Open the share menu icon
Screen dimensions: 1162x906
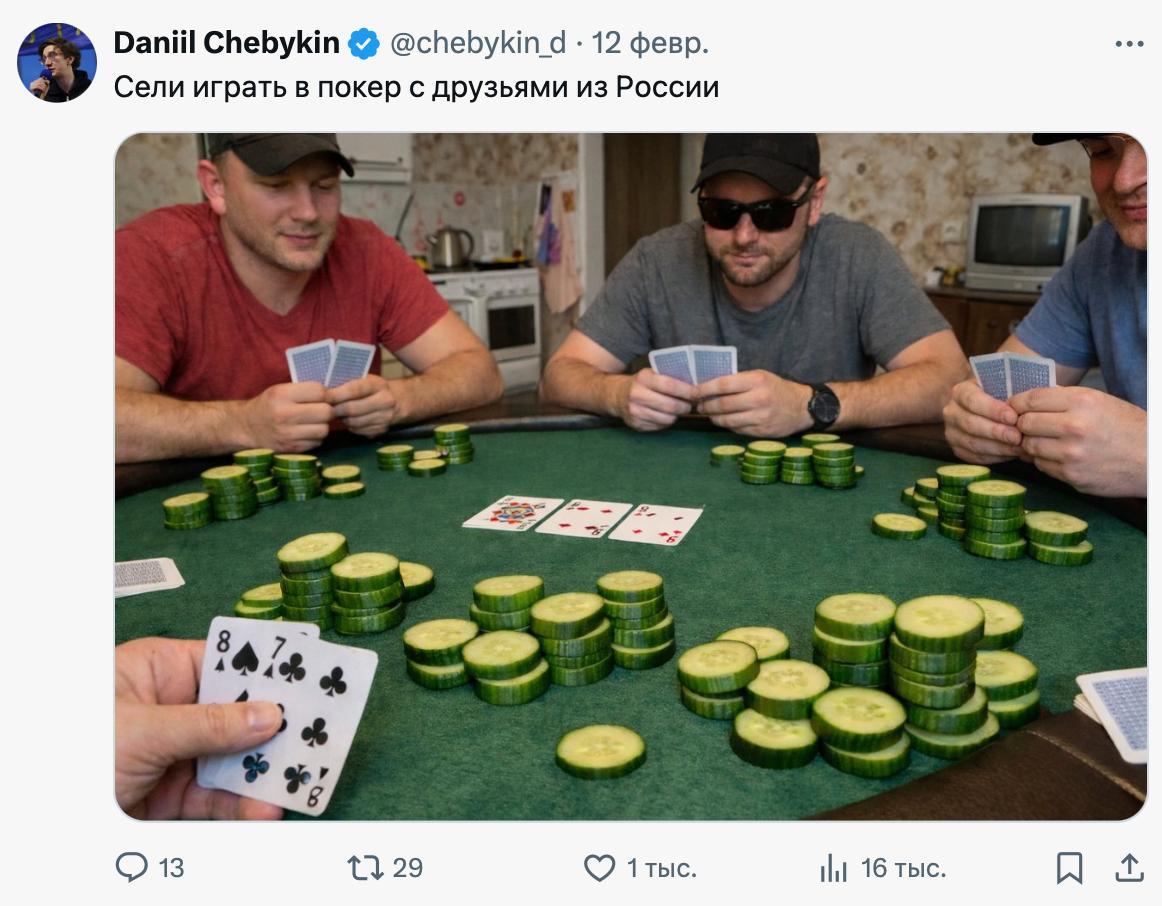(1129, 867)
